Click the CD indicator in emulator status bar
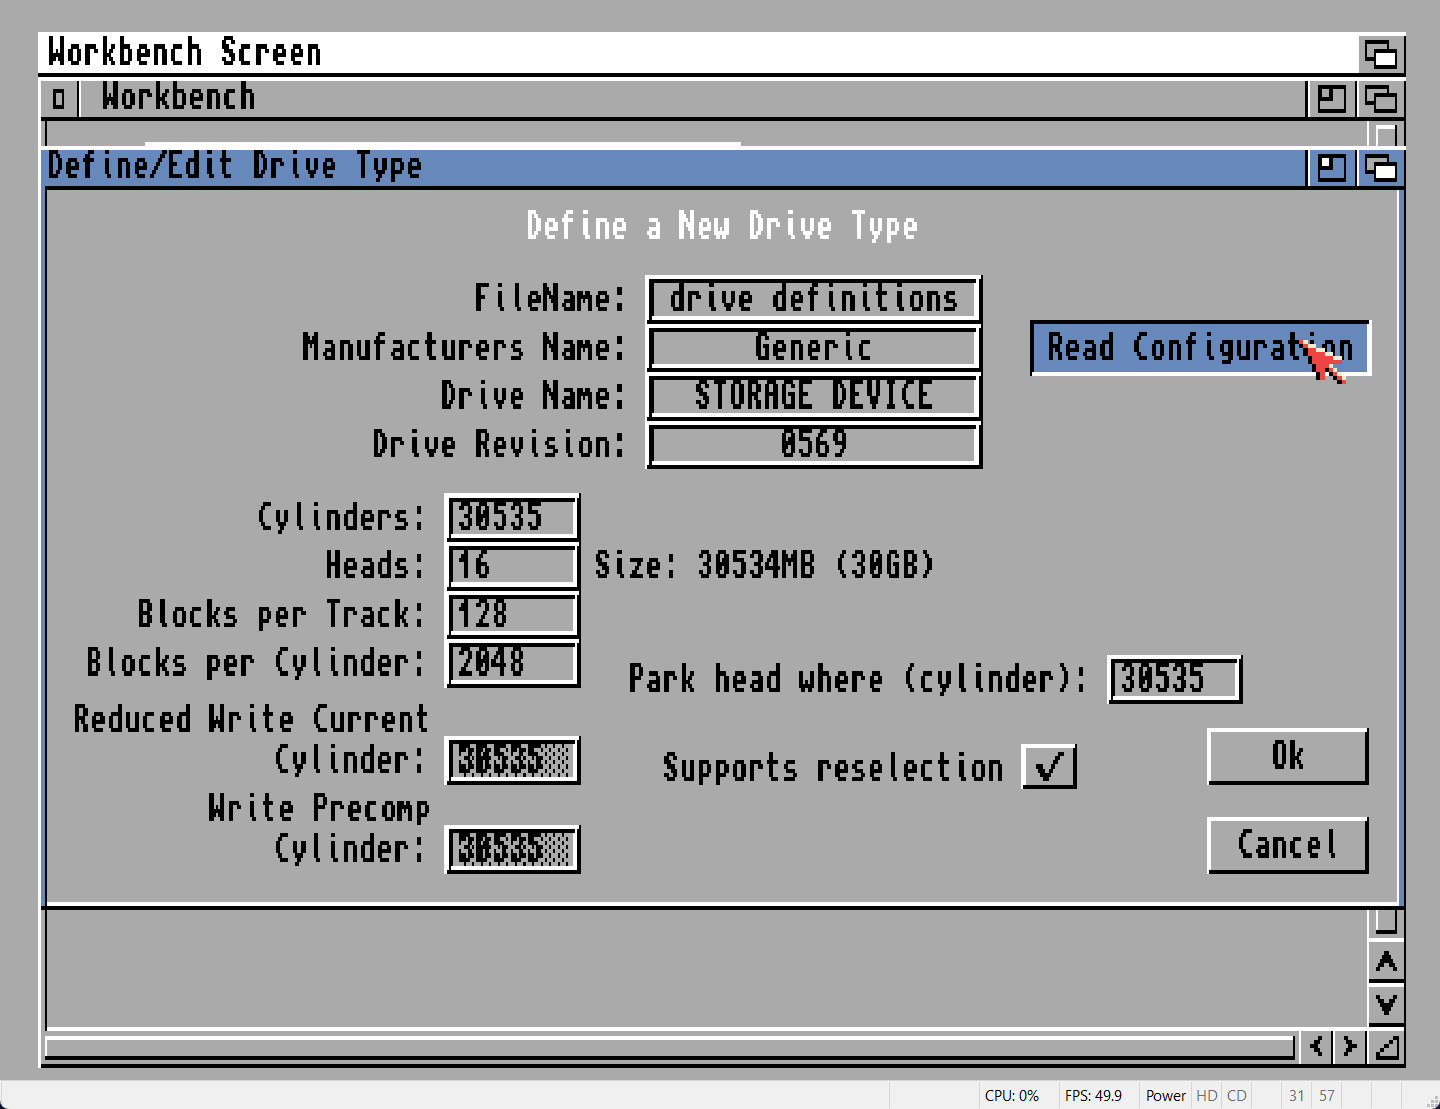The width and height of the screenshot is (1440, 1109). click(x=1237, y=1096)
